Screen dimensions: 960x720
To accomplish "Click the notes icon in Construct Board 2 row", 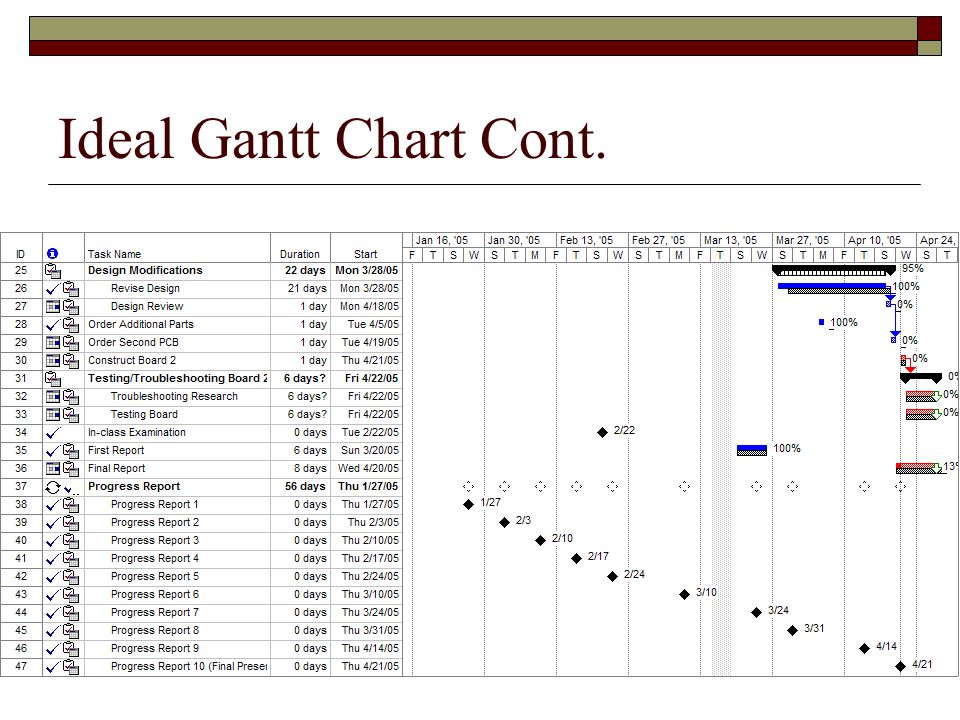I will (x=71, y=361).
